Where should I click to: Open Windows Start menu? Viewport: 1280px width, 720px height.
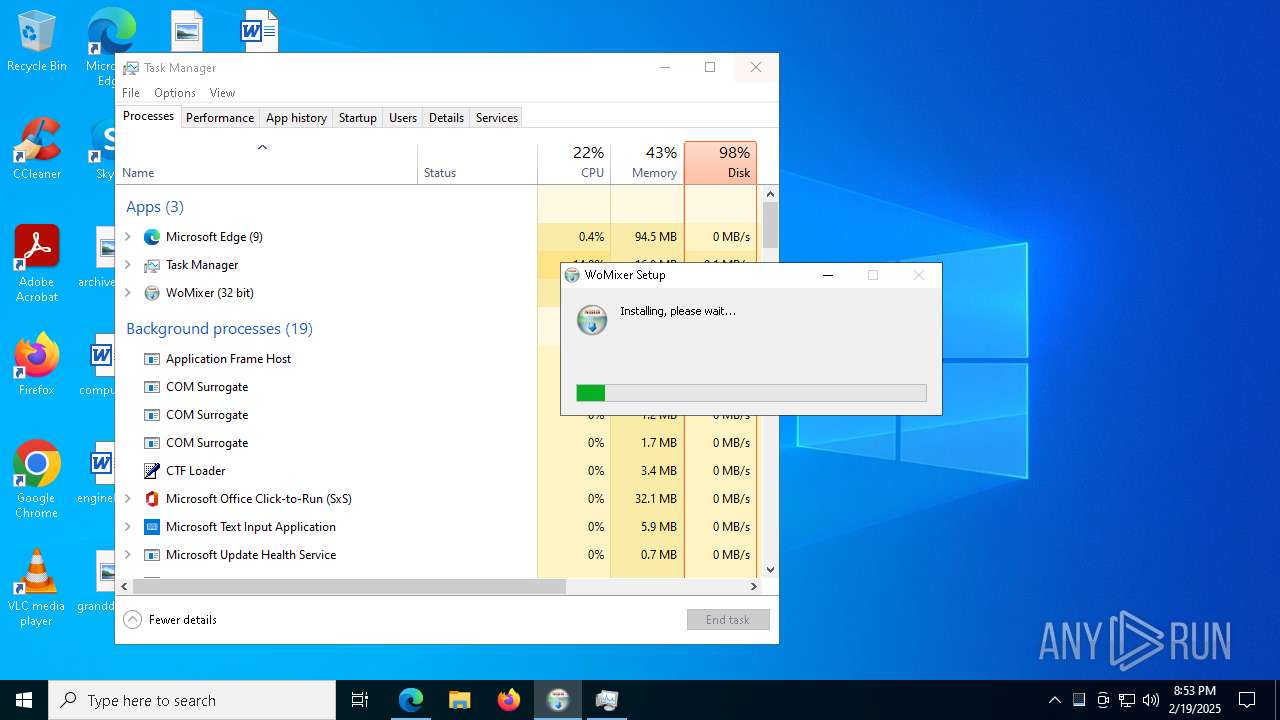24,700
